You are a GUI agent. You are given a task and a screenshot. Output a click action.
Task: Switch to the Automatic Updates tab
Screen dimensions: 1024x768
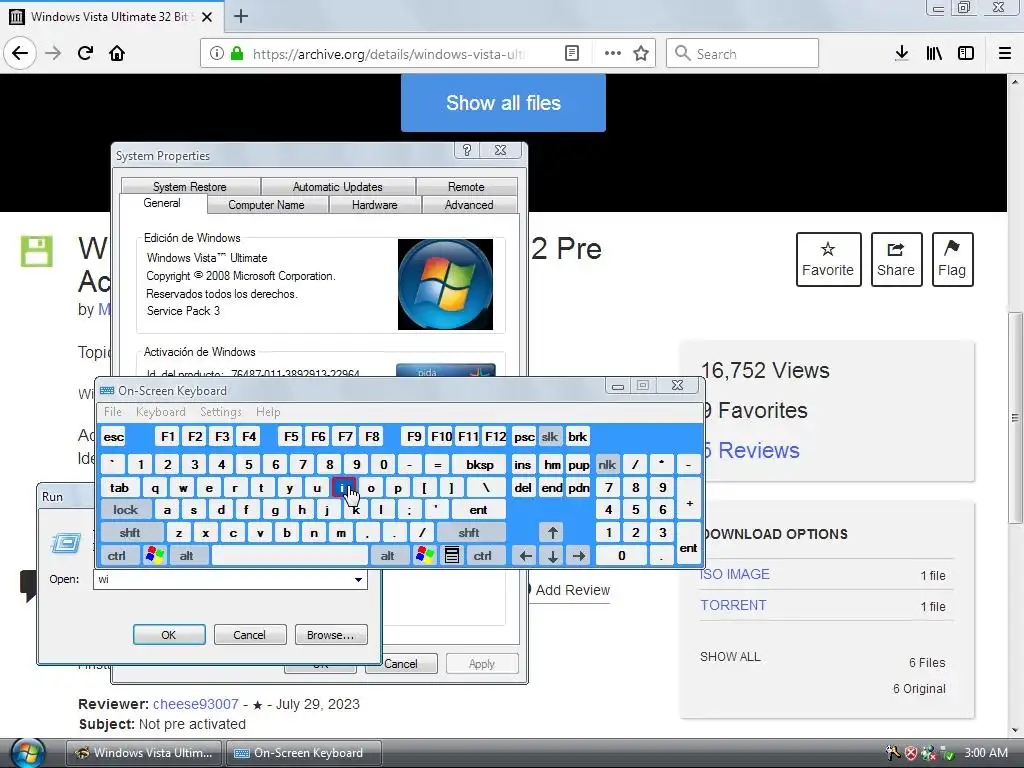[338, 187]
